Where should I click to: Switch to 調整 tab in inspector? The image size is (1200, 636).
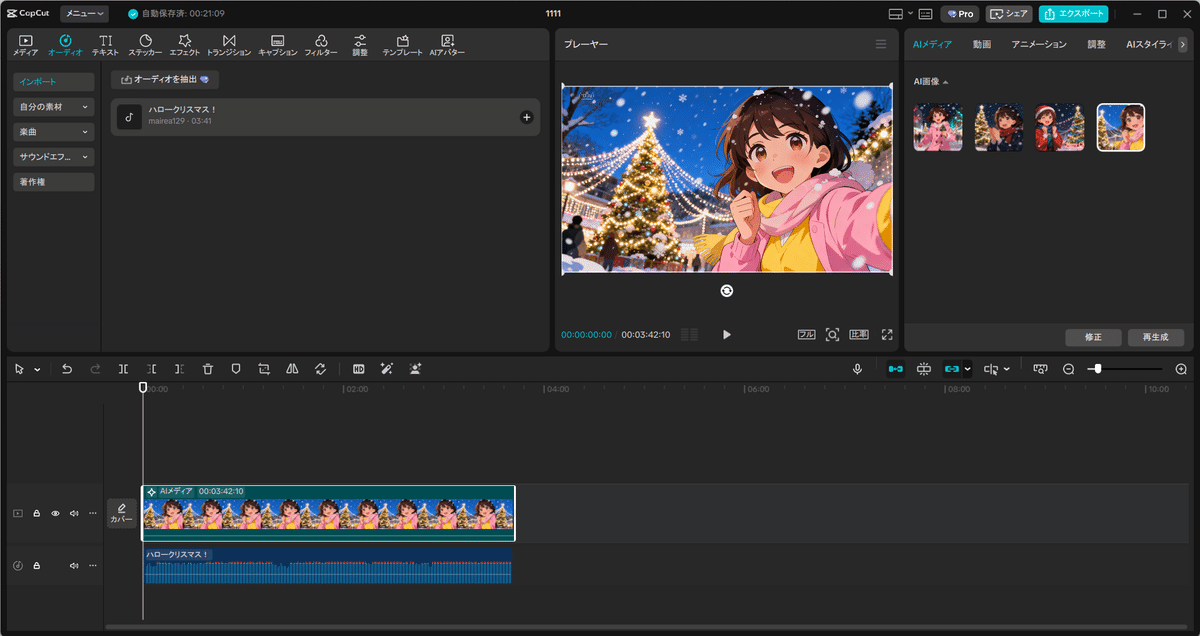pyautogui.click(x=1097, y=45)
